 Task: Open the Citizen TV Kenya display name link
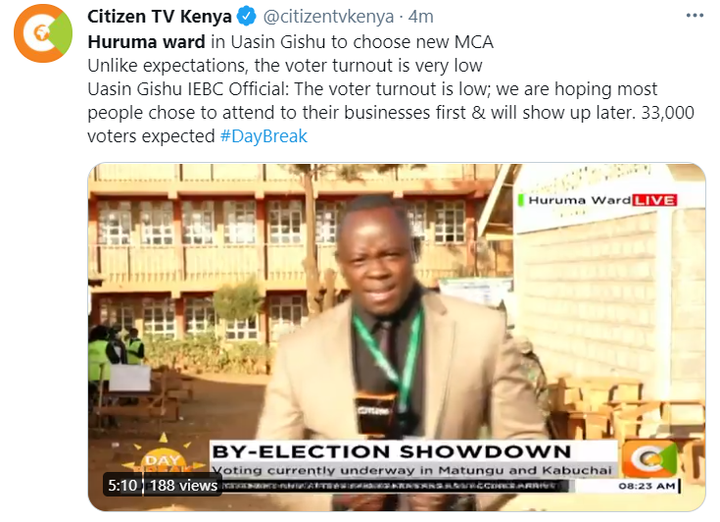[159, 17]
